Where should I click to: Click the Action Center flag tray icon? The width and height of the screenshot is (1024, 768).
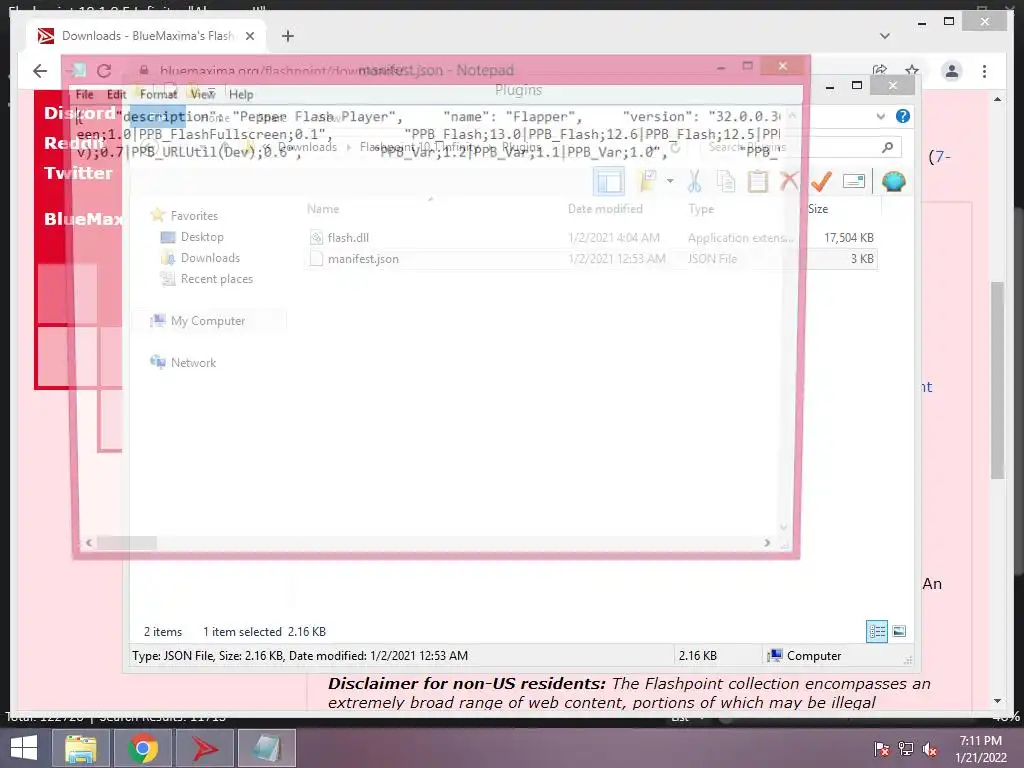[x=882, y=748]
